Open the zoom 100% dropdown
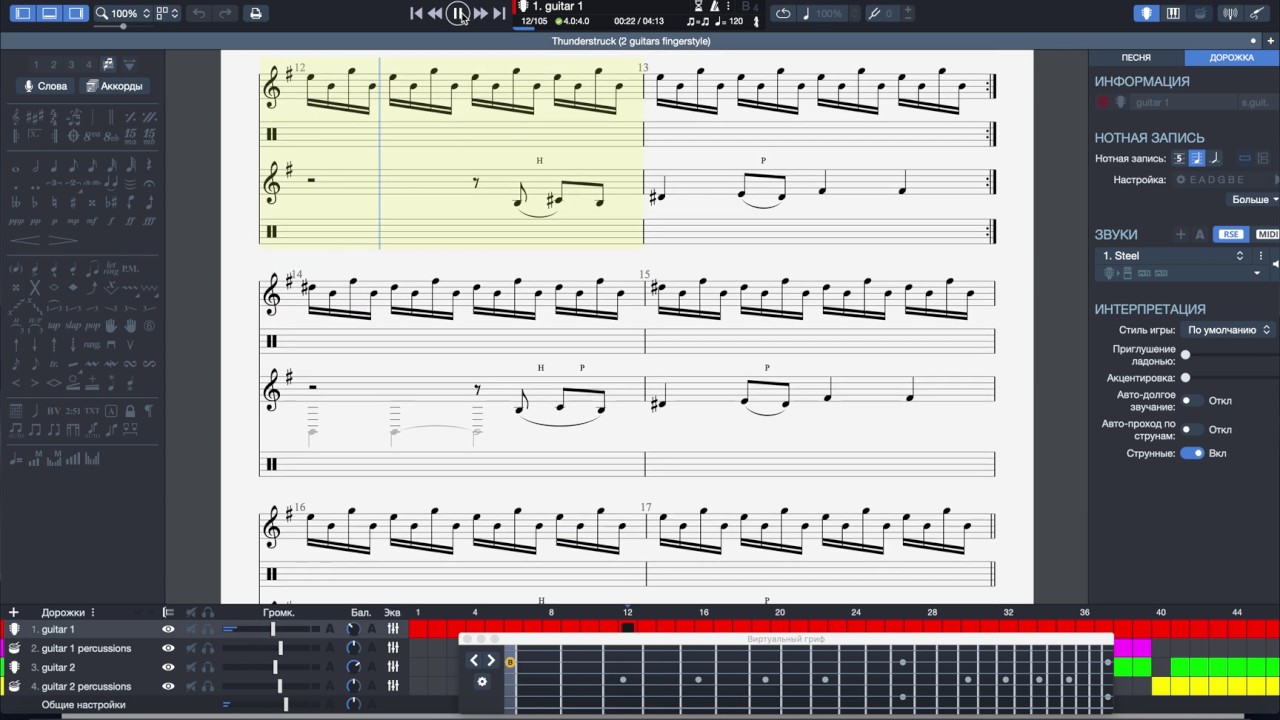 click(x=124, y=13)
